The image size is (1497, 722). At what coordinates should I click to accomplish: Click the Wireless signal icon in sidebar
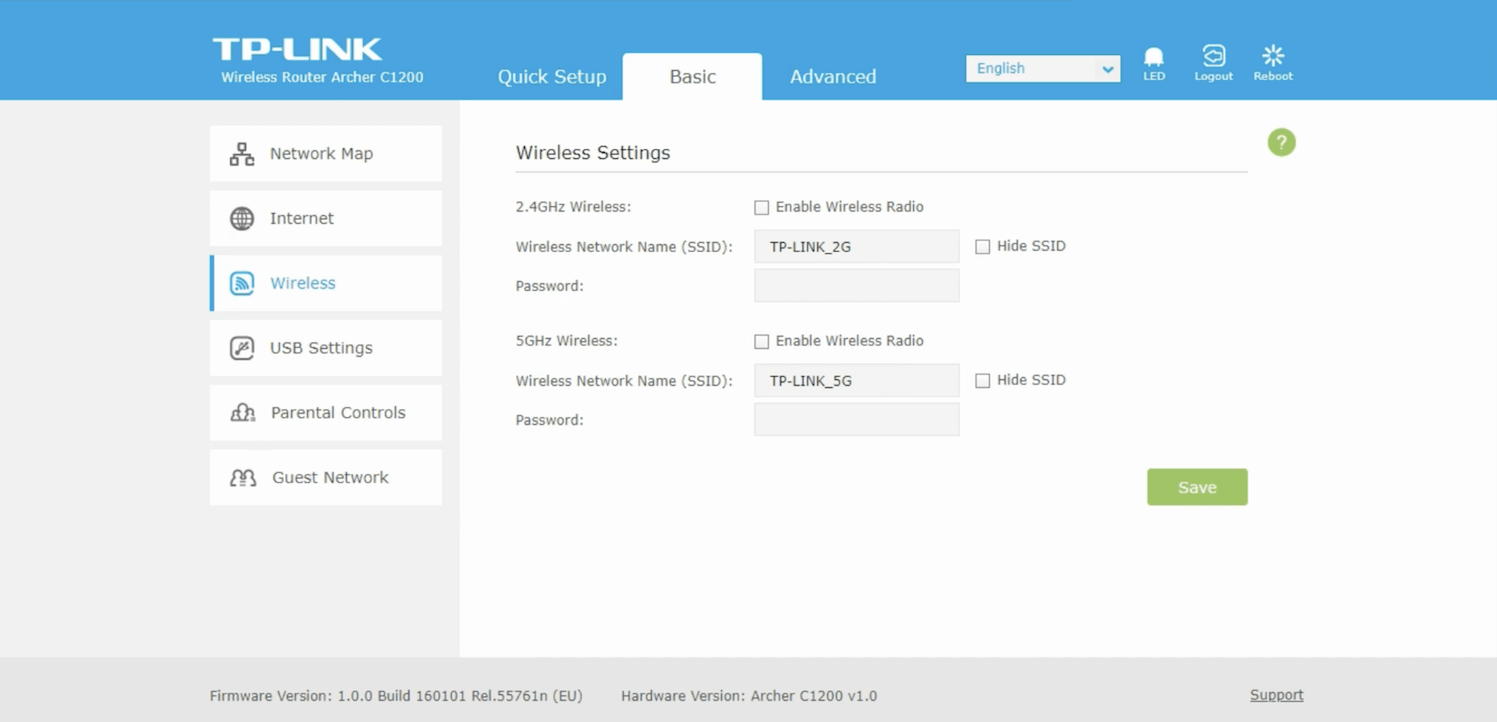pos(242,283)
